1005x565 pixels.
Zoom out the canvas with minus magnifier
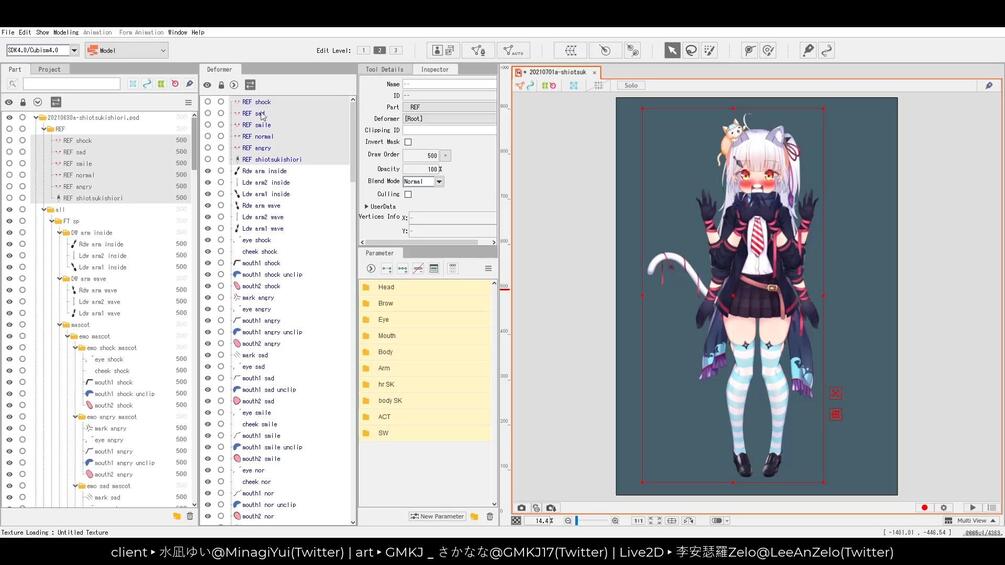pyautogui.click(x=568, y=521)
